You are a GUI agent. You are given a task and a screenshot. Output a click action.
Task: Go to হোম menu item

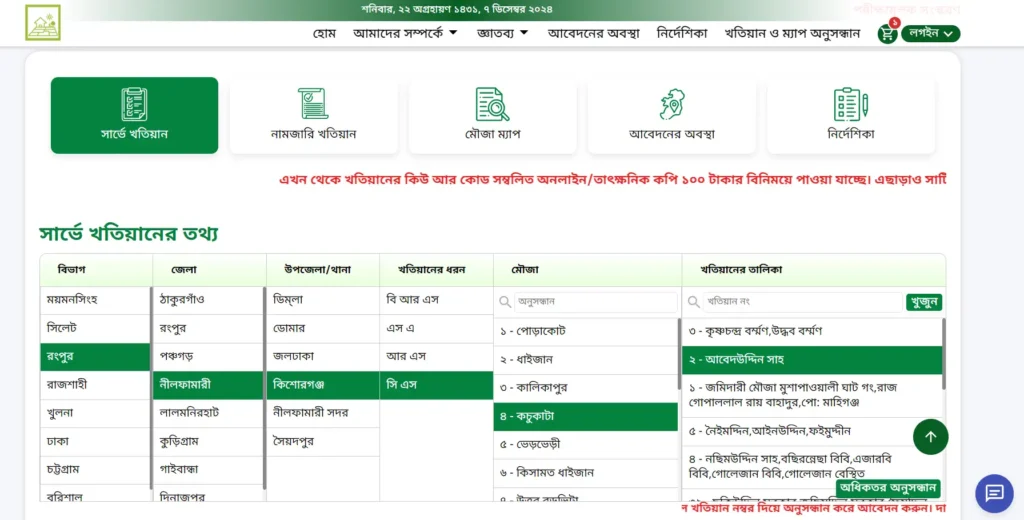tap(324, 33)
